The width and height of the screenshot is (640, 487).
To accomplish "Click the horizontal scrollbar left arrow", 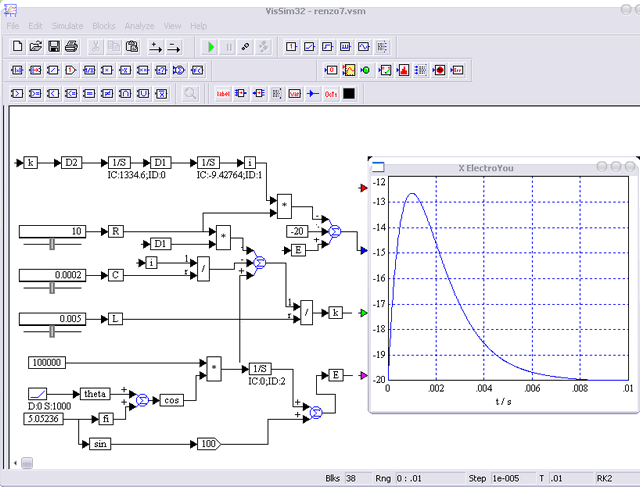I will point(15,462).
